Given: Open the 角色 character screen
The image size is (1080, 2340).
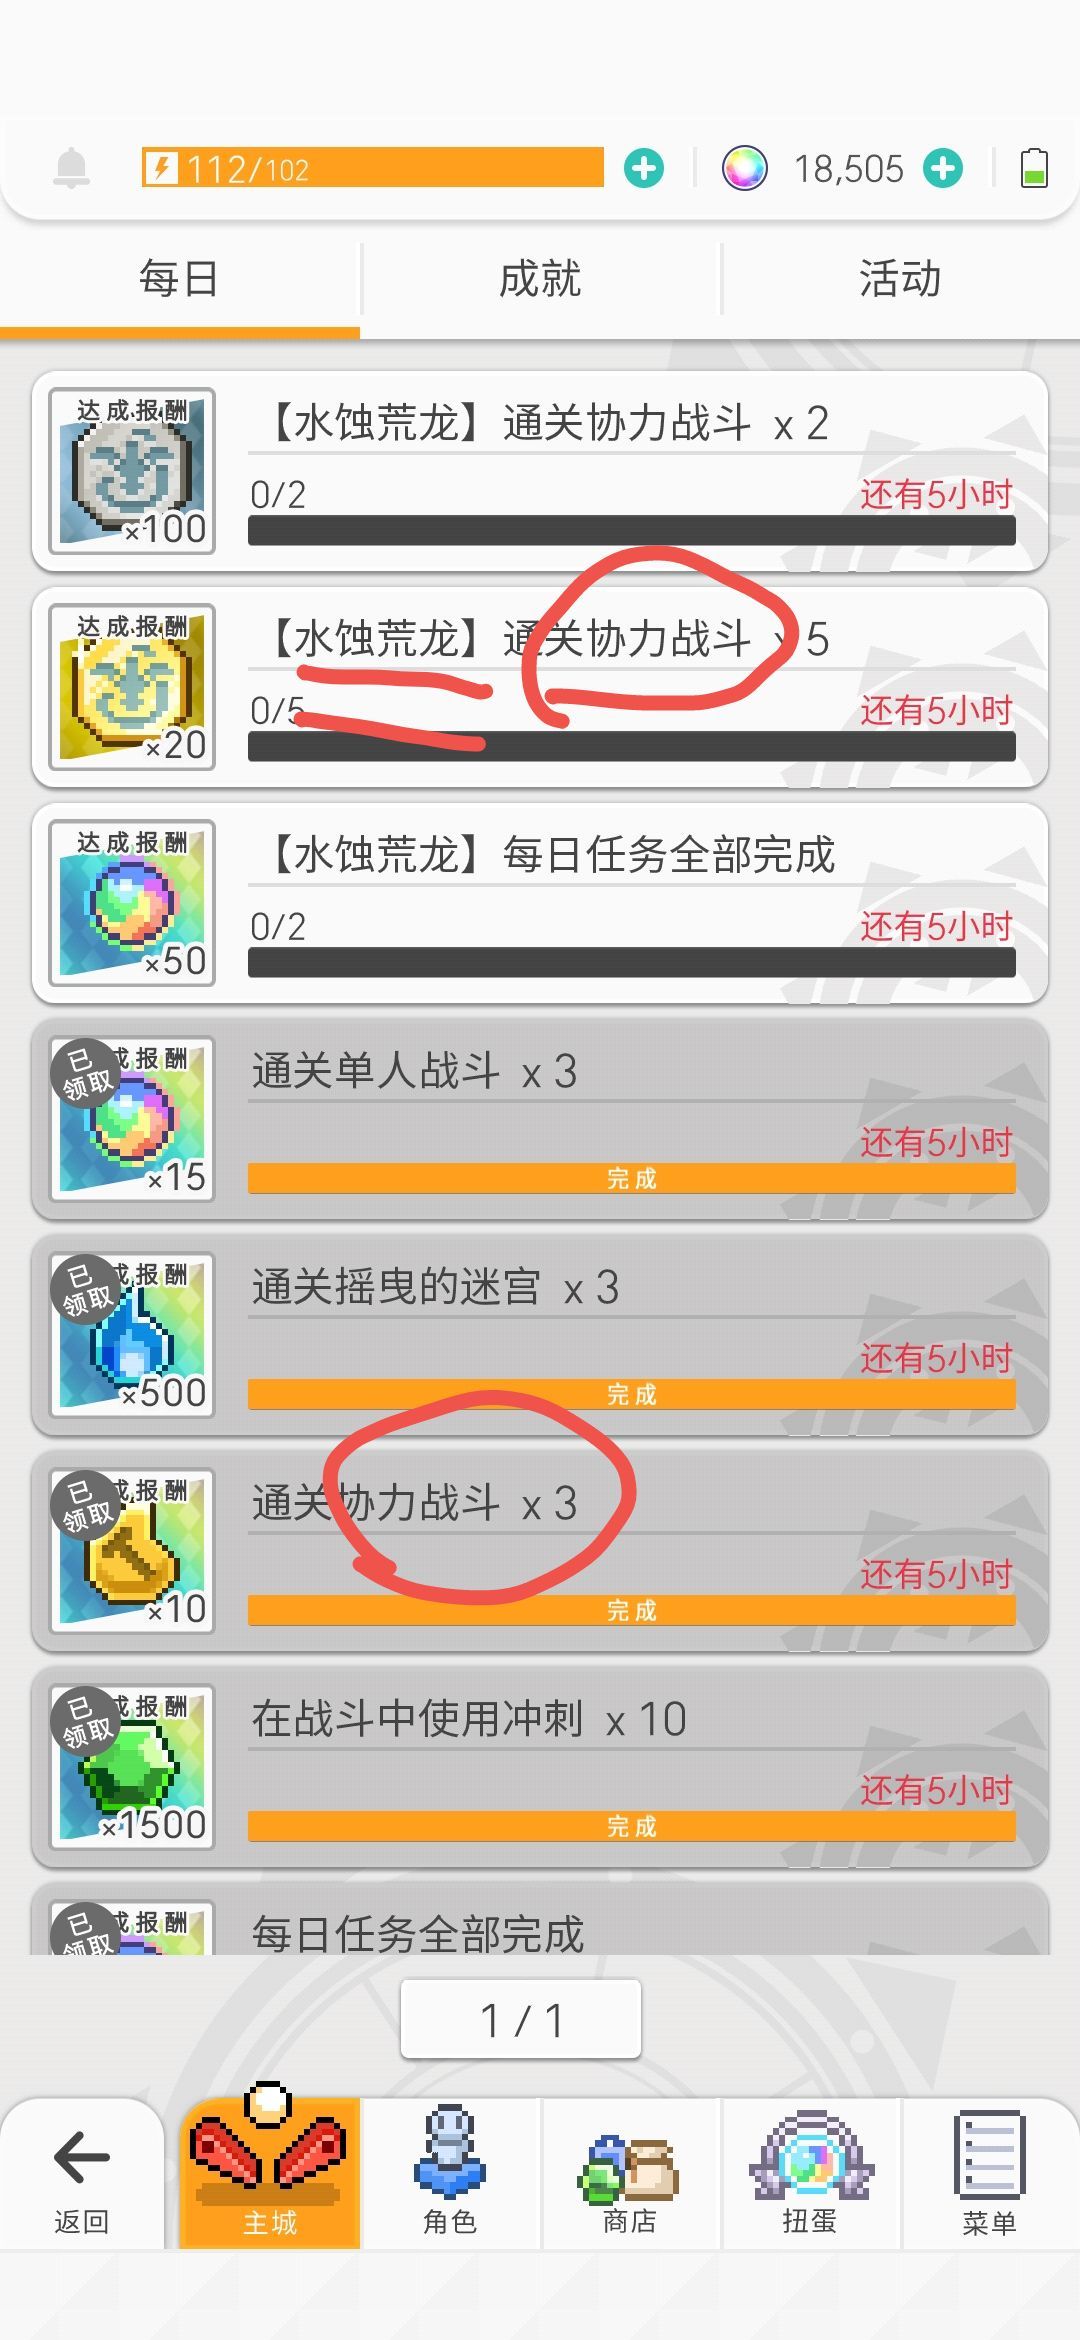Looking at the screenshot, I should point(450,2172).
